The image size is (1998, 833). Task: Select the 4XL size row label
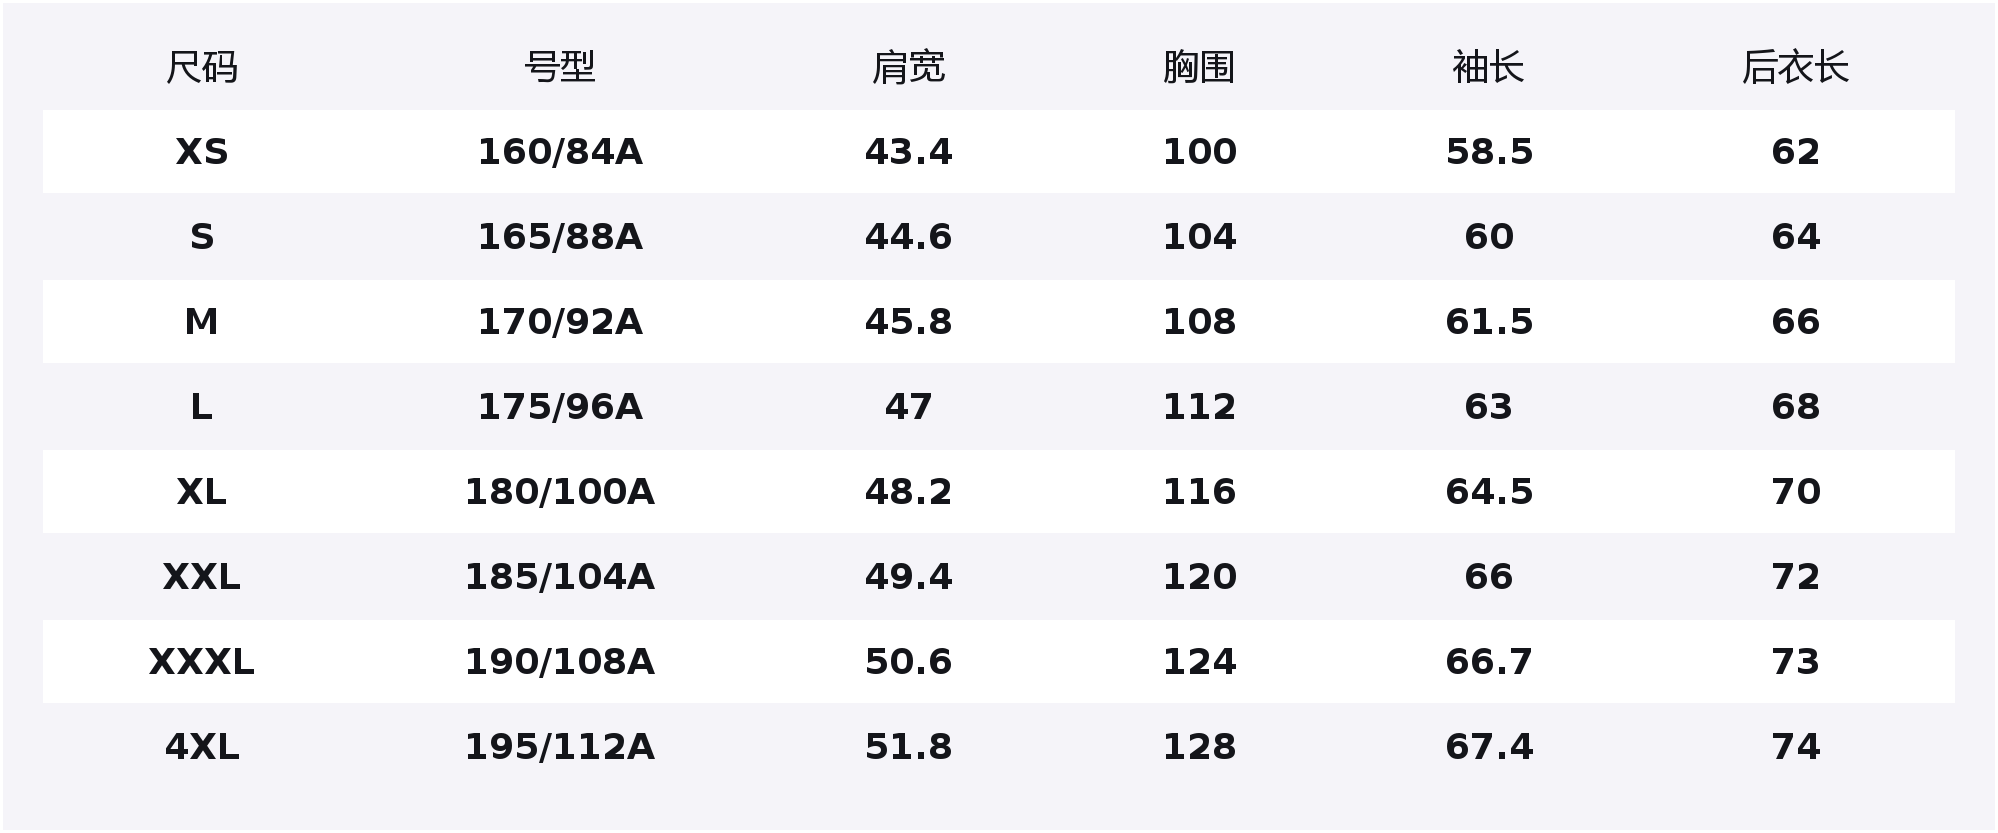(x=201, y=747)
